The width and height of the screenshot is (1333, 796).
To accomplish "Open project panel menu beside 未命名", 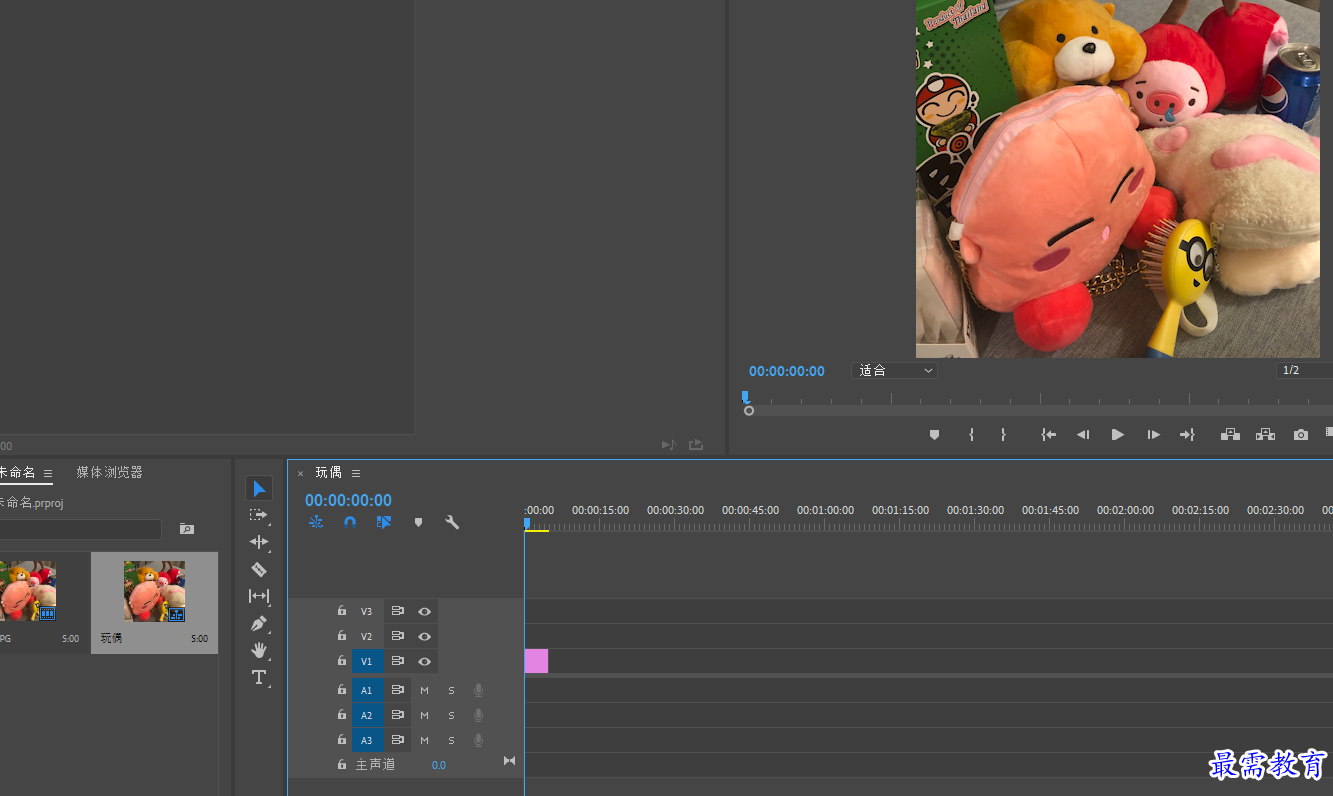I will pos(47,473).
